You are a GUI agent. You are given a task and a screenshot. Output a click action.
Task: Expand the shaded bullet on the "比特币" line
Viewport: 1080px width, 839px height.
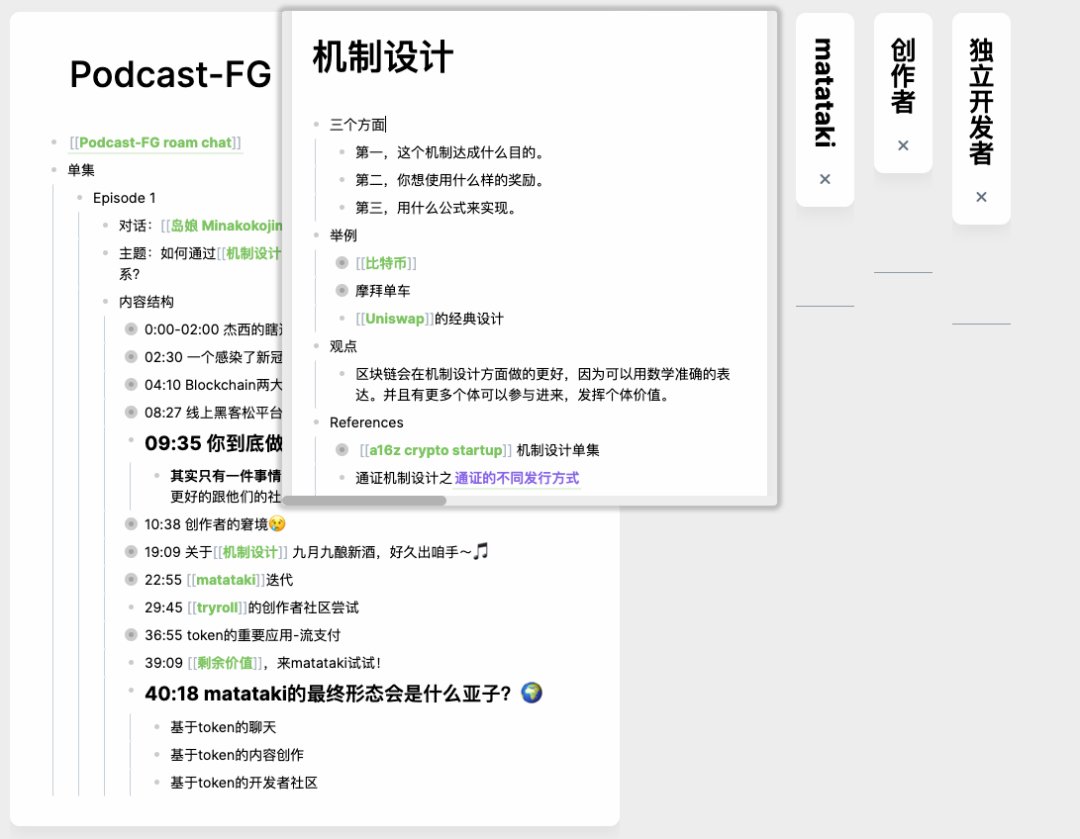[x=341, y=263]
